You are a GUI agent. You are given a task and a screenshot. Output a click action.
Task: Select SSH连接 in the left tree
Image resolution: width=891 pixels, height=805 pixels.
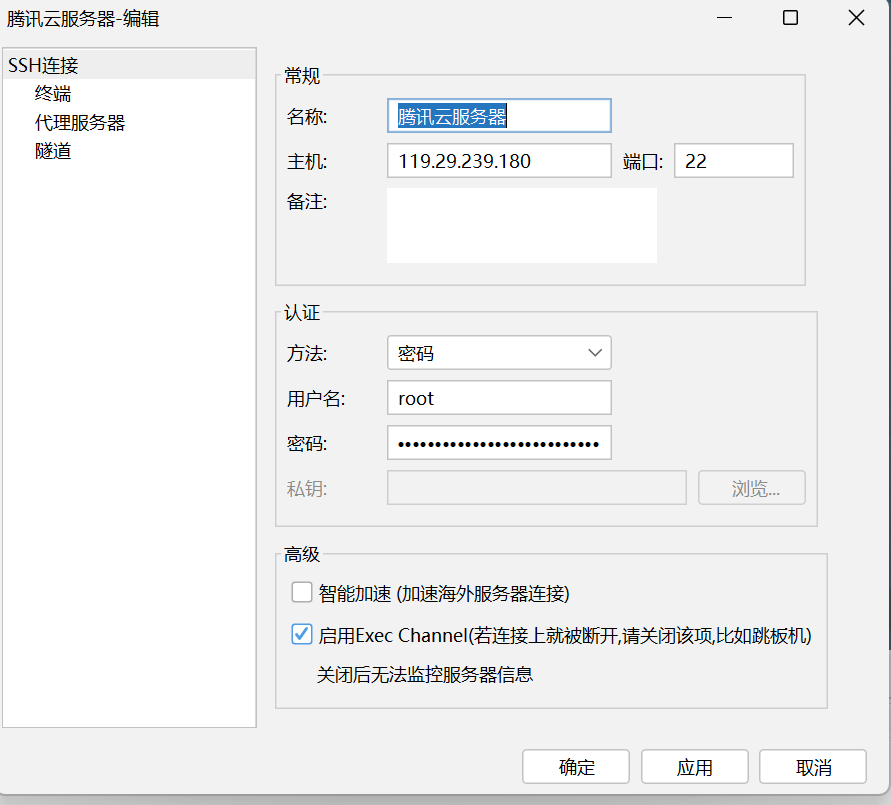point(129,65)
